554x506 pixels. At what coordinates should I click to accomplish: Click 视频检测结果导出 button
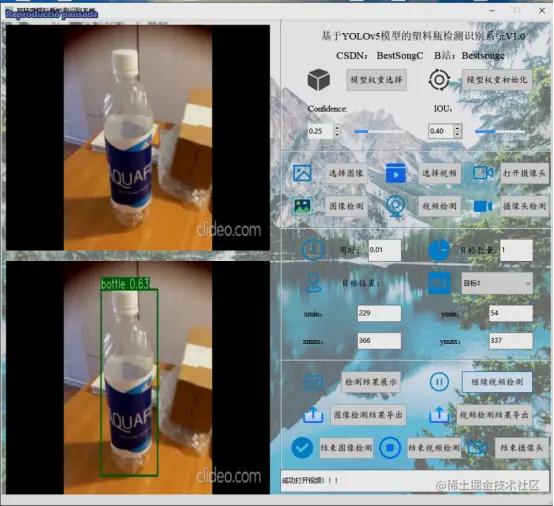(494, 415)
